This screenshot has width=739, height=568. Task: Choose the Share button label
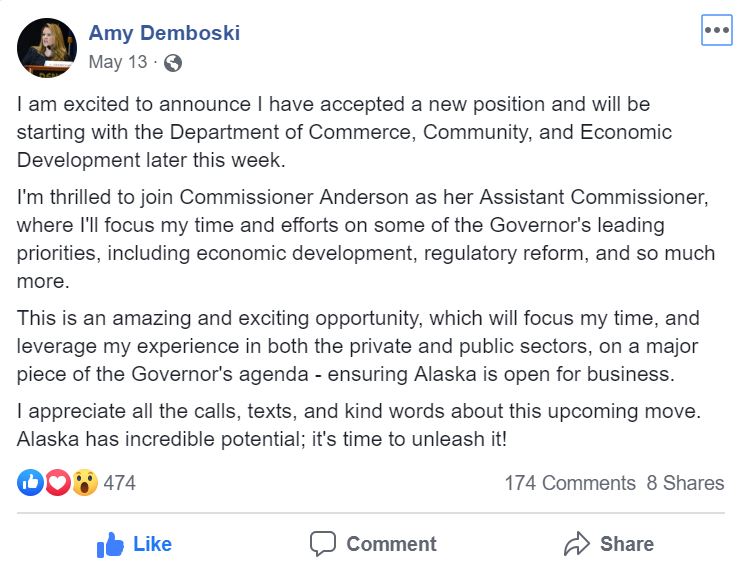(627, 544)
